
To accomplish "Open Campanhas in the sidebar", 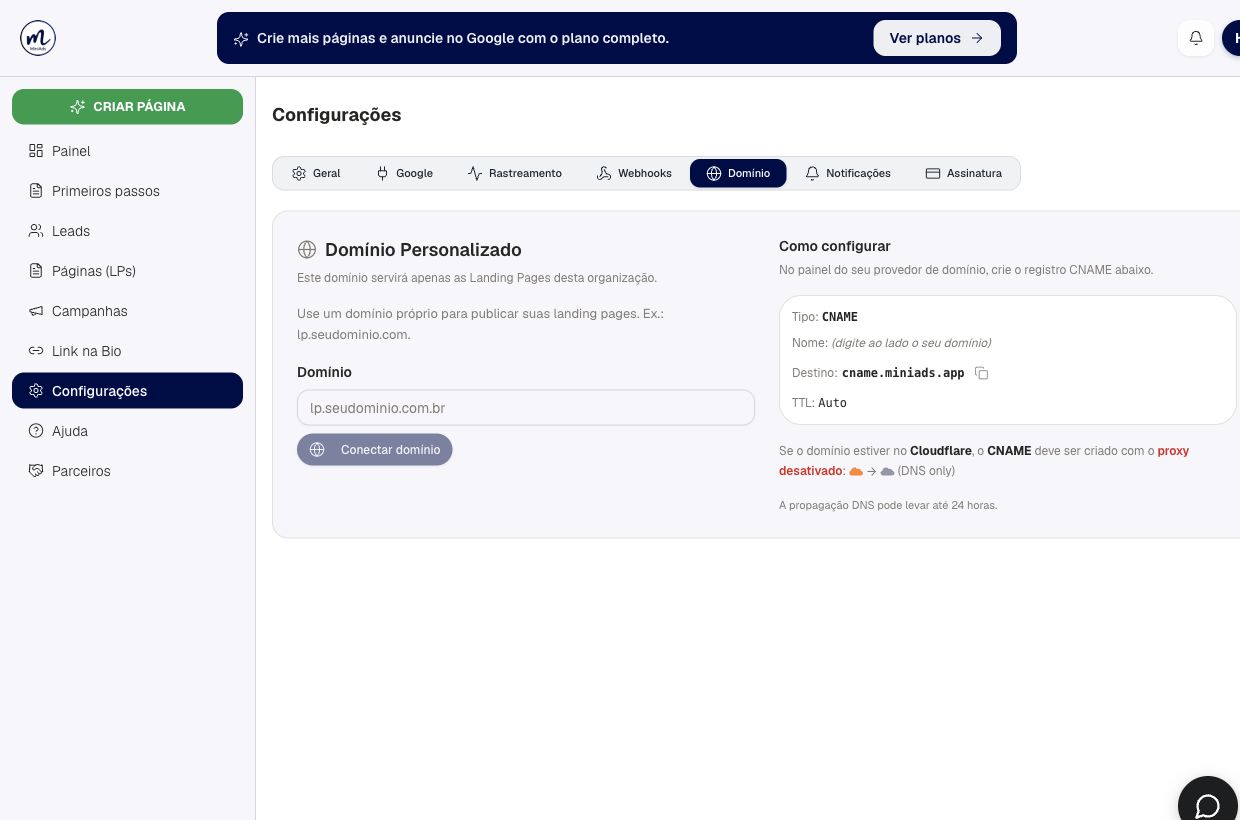I will pyautogui.click(x=127, y=311).
